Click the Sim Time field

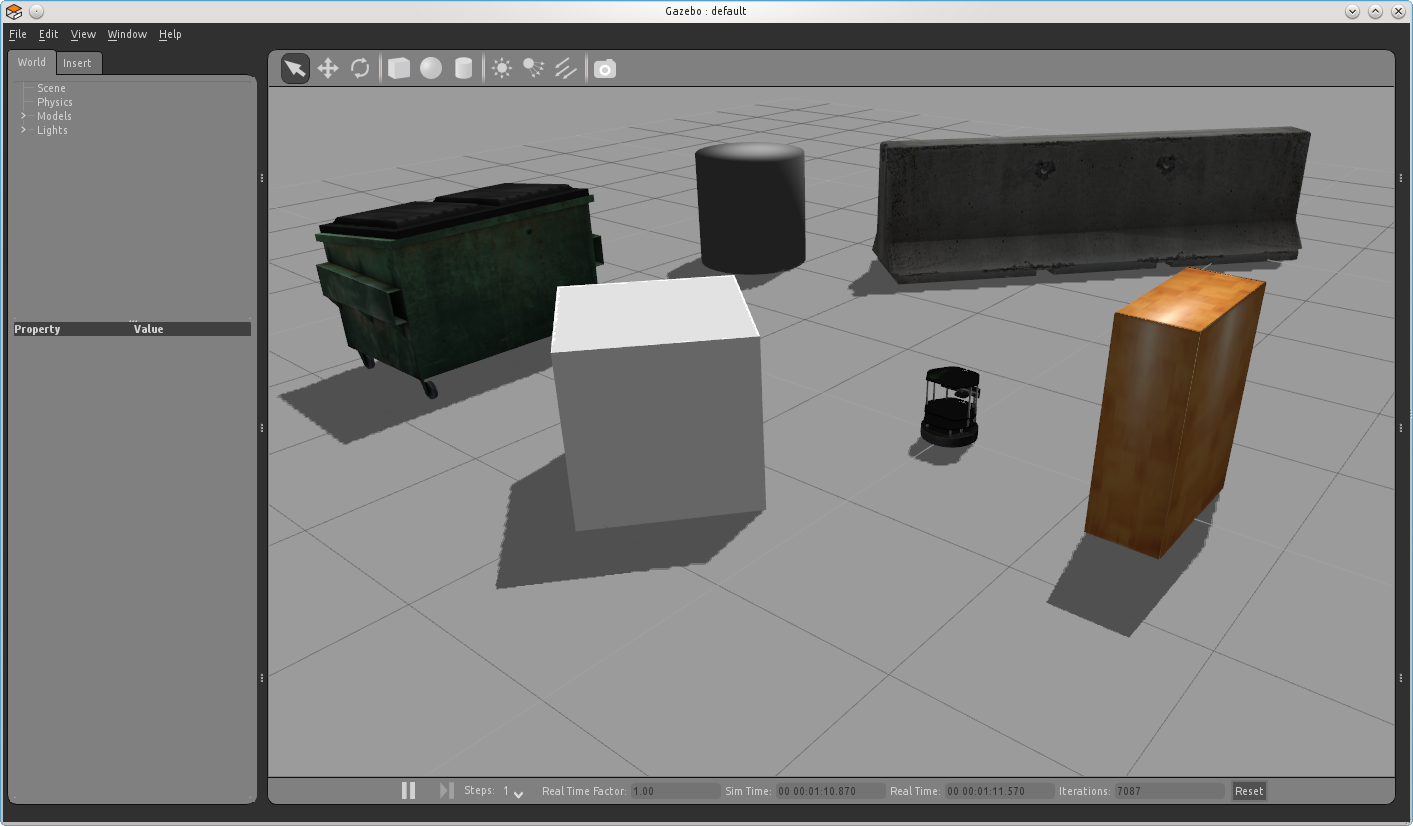tap(830, 791)
